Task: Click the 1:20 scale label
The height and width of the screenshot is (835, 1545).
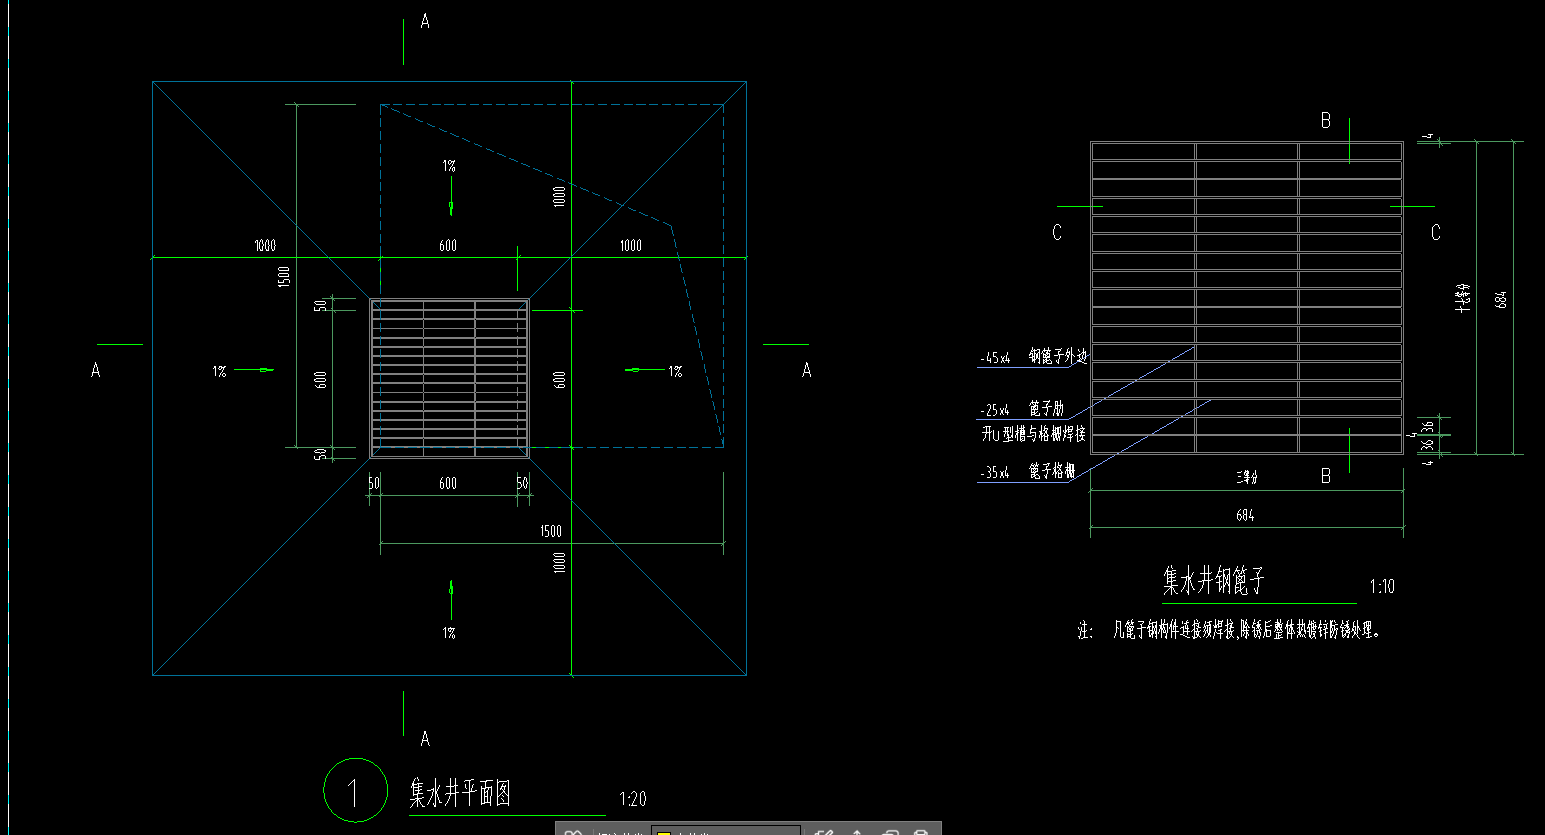Action: [633, 799]
